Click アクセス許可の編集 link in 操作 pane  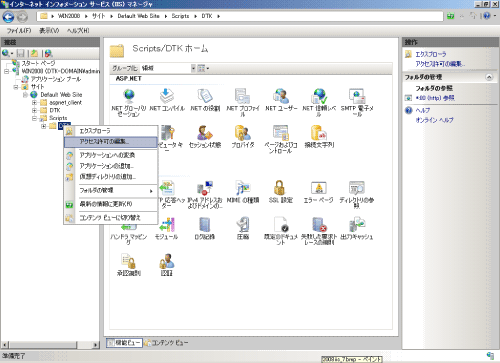[440, 64]
